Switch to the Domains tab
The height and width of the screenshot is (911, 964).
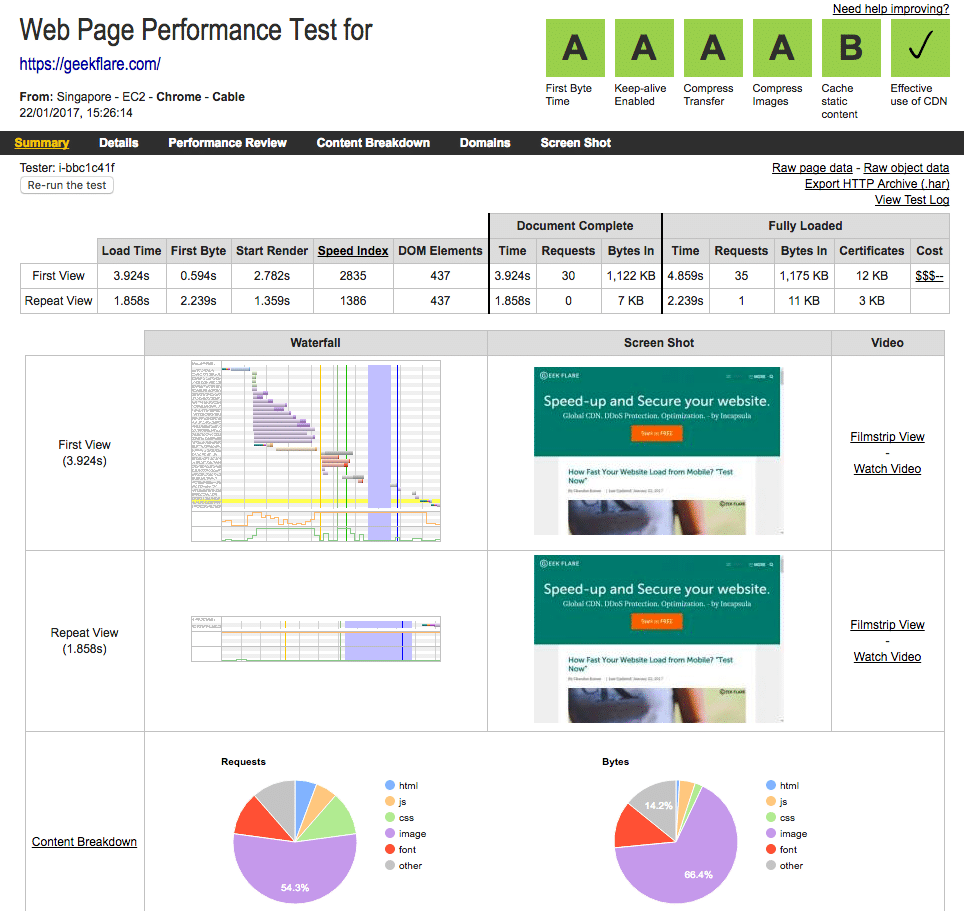tap(484, 143)
